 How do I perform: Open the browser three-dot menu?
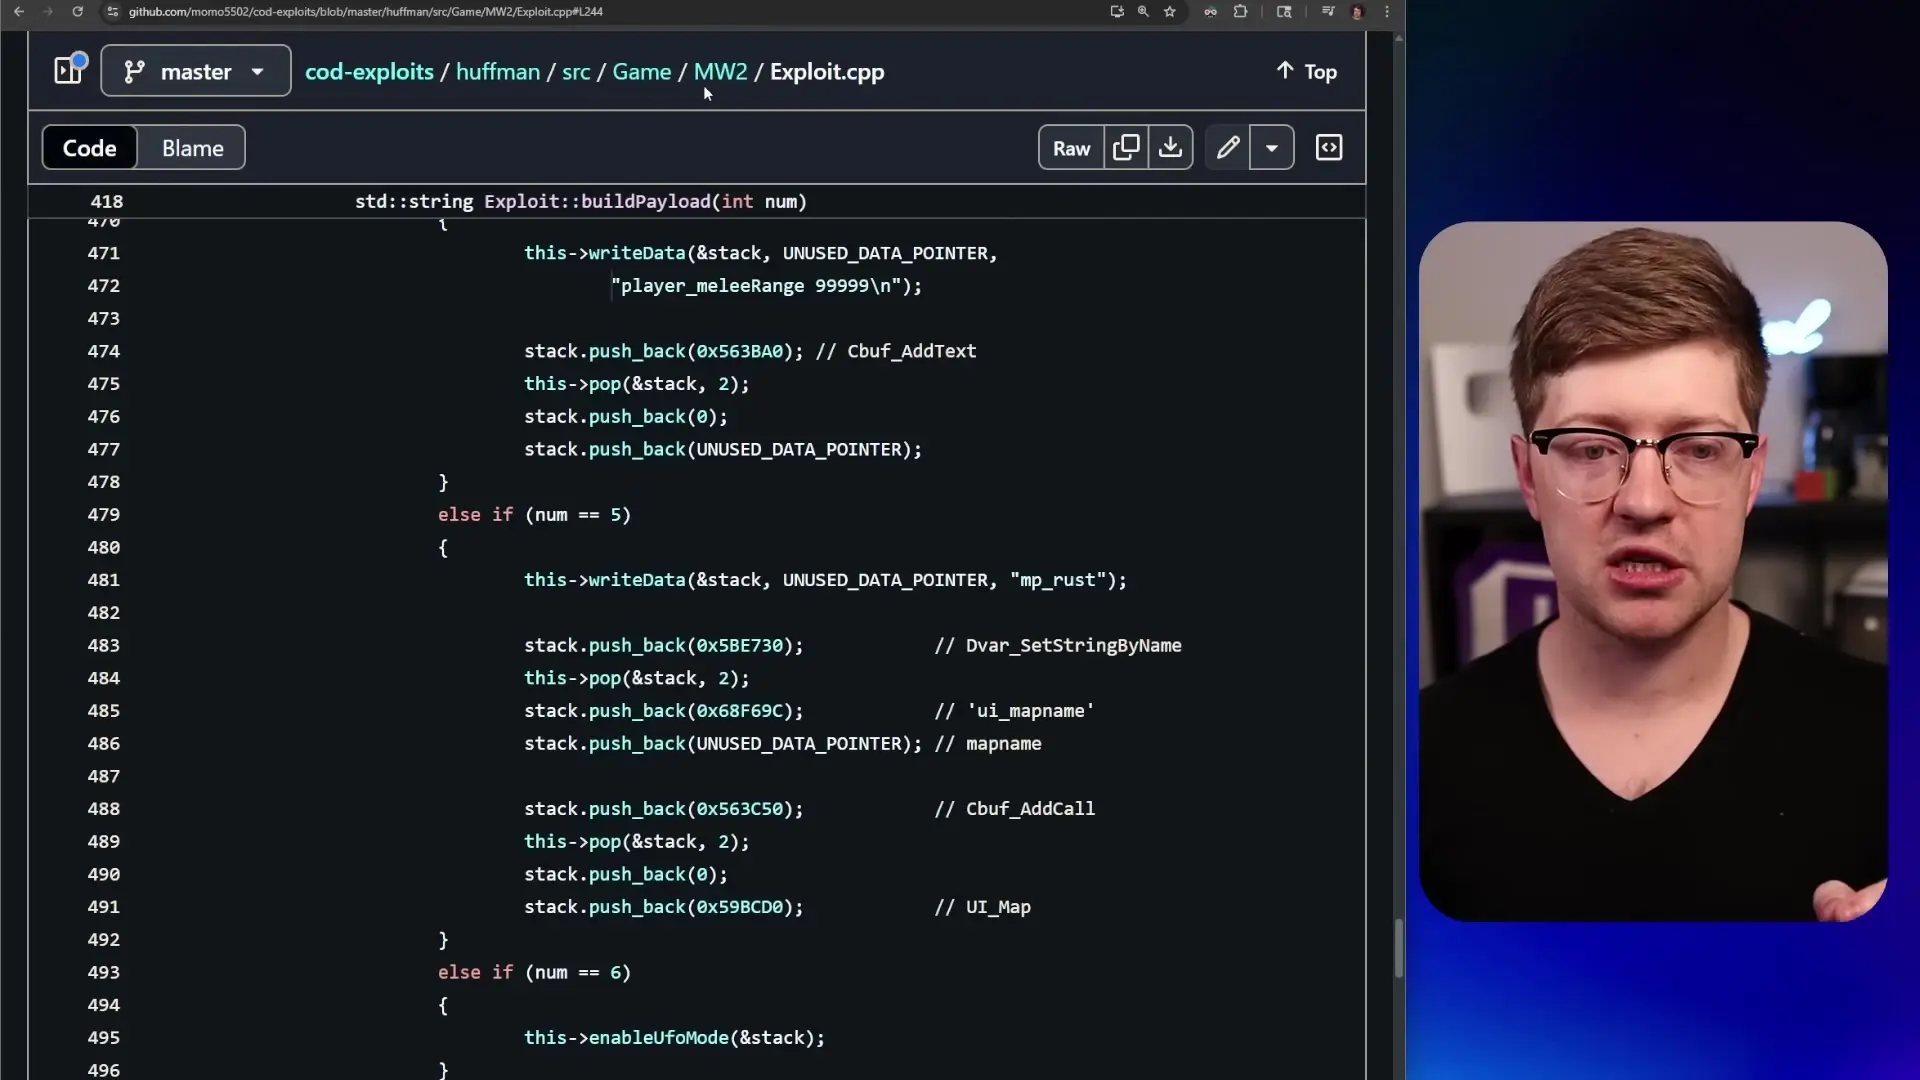[x=1387, y=11]
